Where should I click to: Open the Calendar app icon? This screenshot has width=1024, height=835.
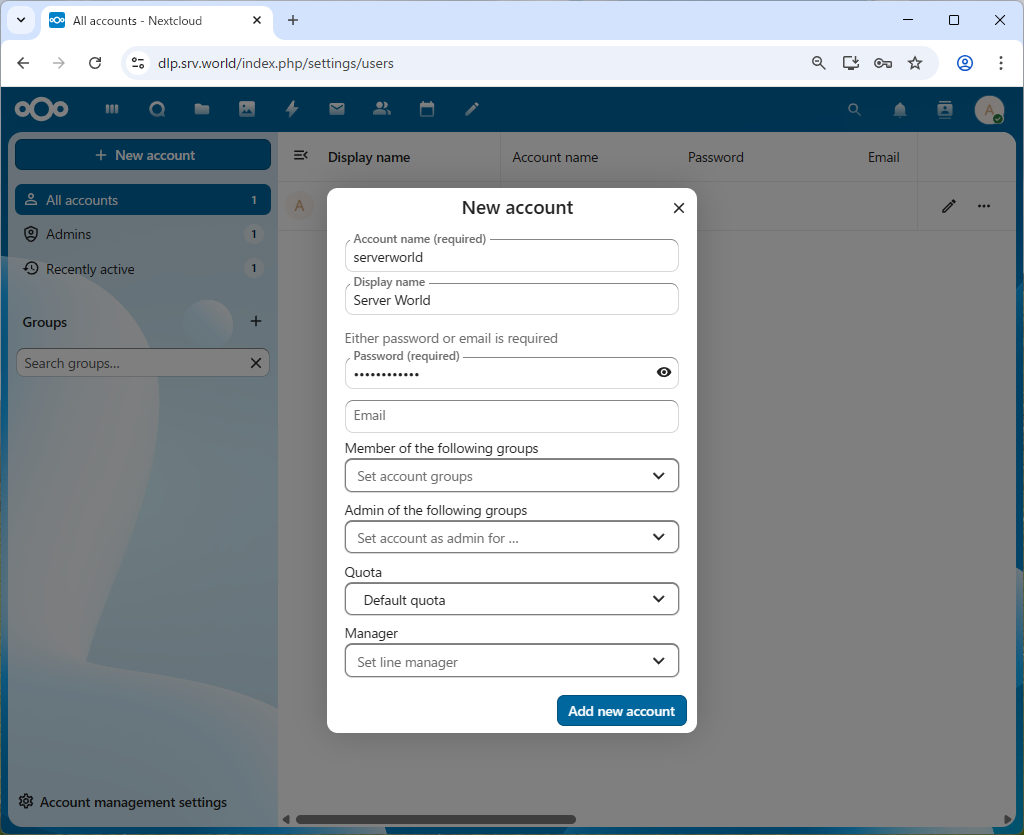(427, 109)
